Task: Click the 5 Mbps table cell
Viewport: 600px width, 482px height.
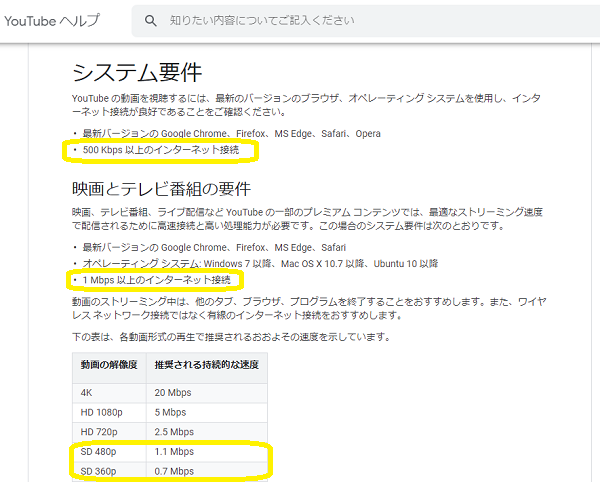Action: 207,412
